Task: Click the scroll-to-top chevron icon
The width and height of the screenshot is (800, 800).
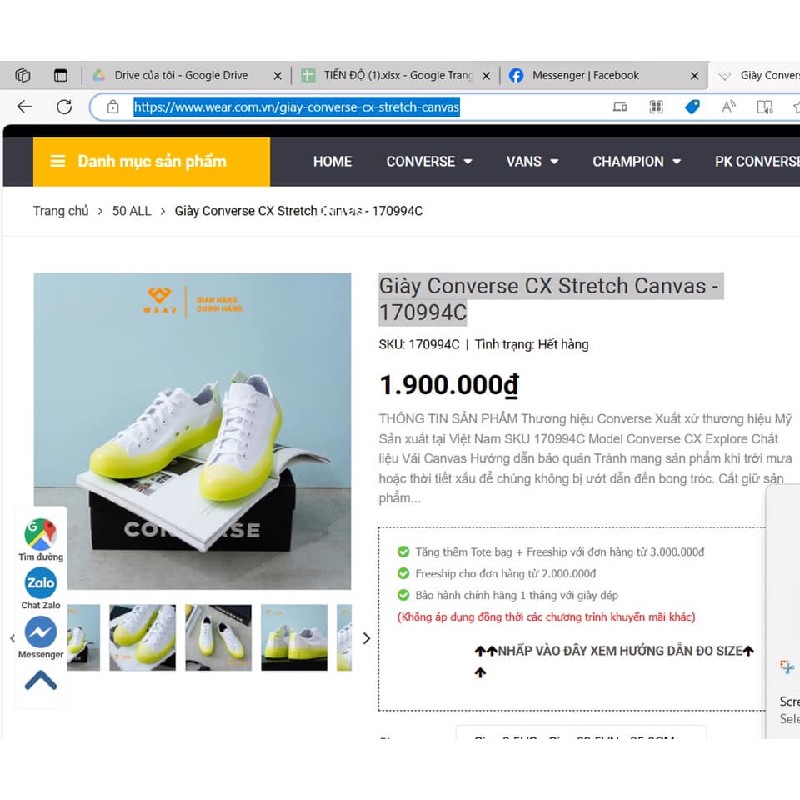Action: 41,681
